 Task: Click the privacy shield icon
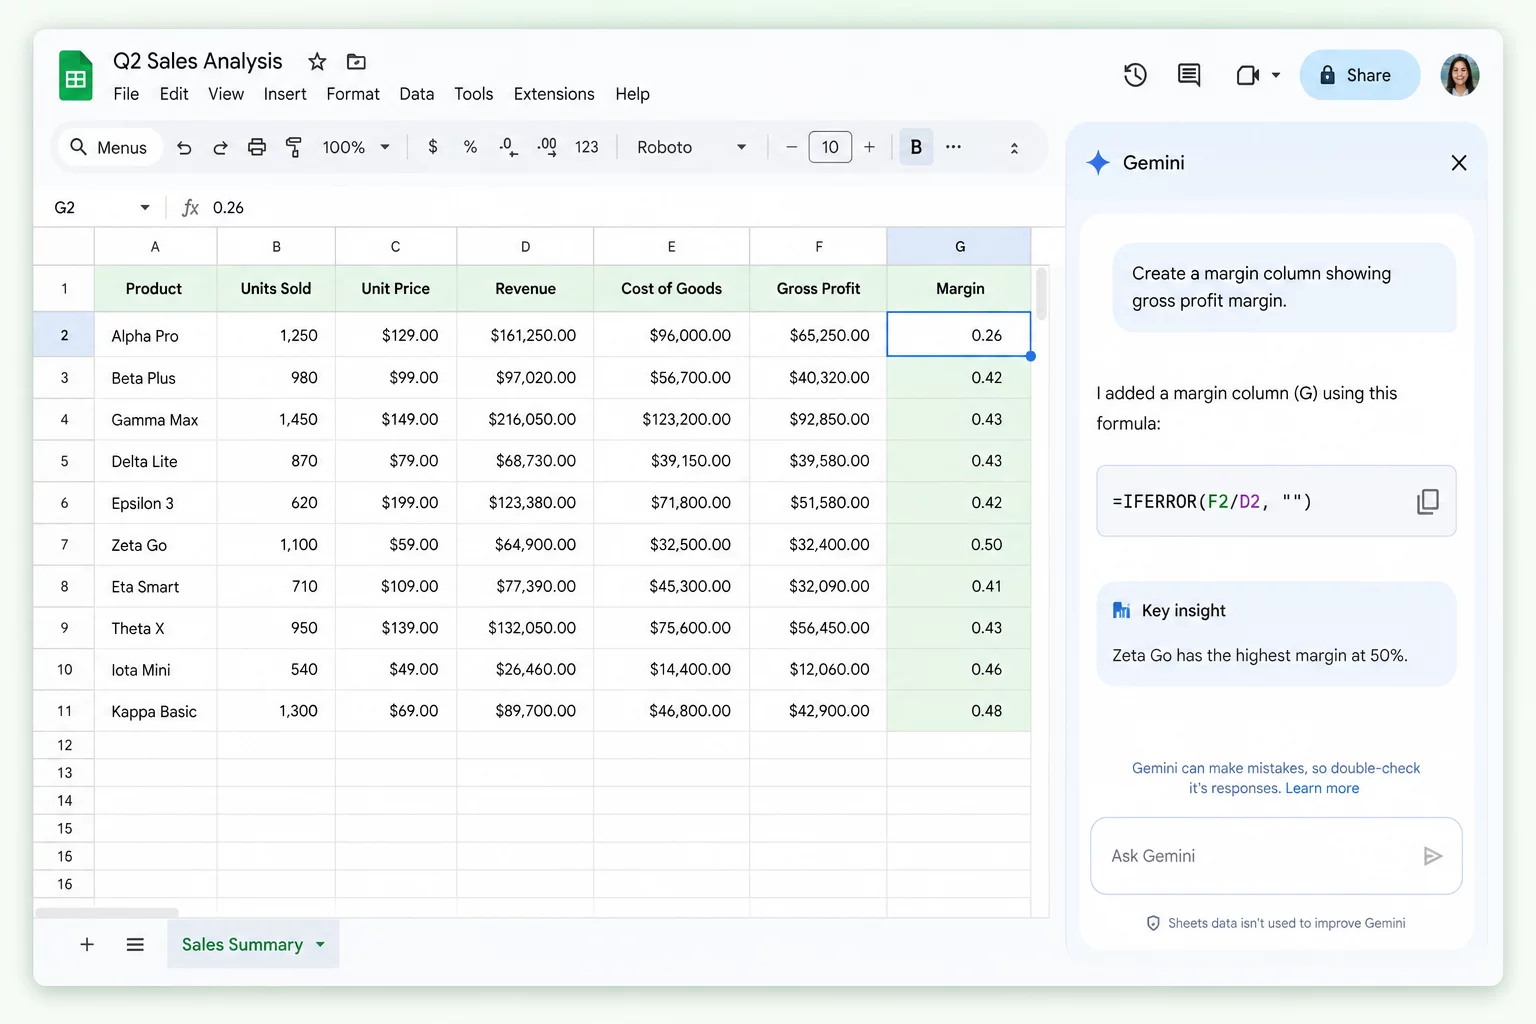[x=1153, y=923]
